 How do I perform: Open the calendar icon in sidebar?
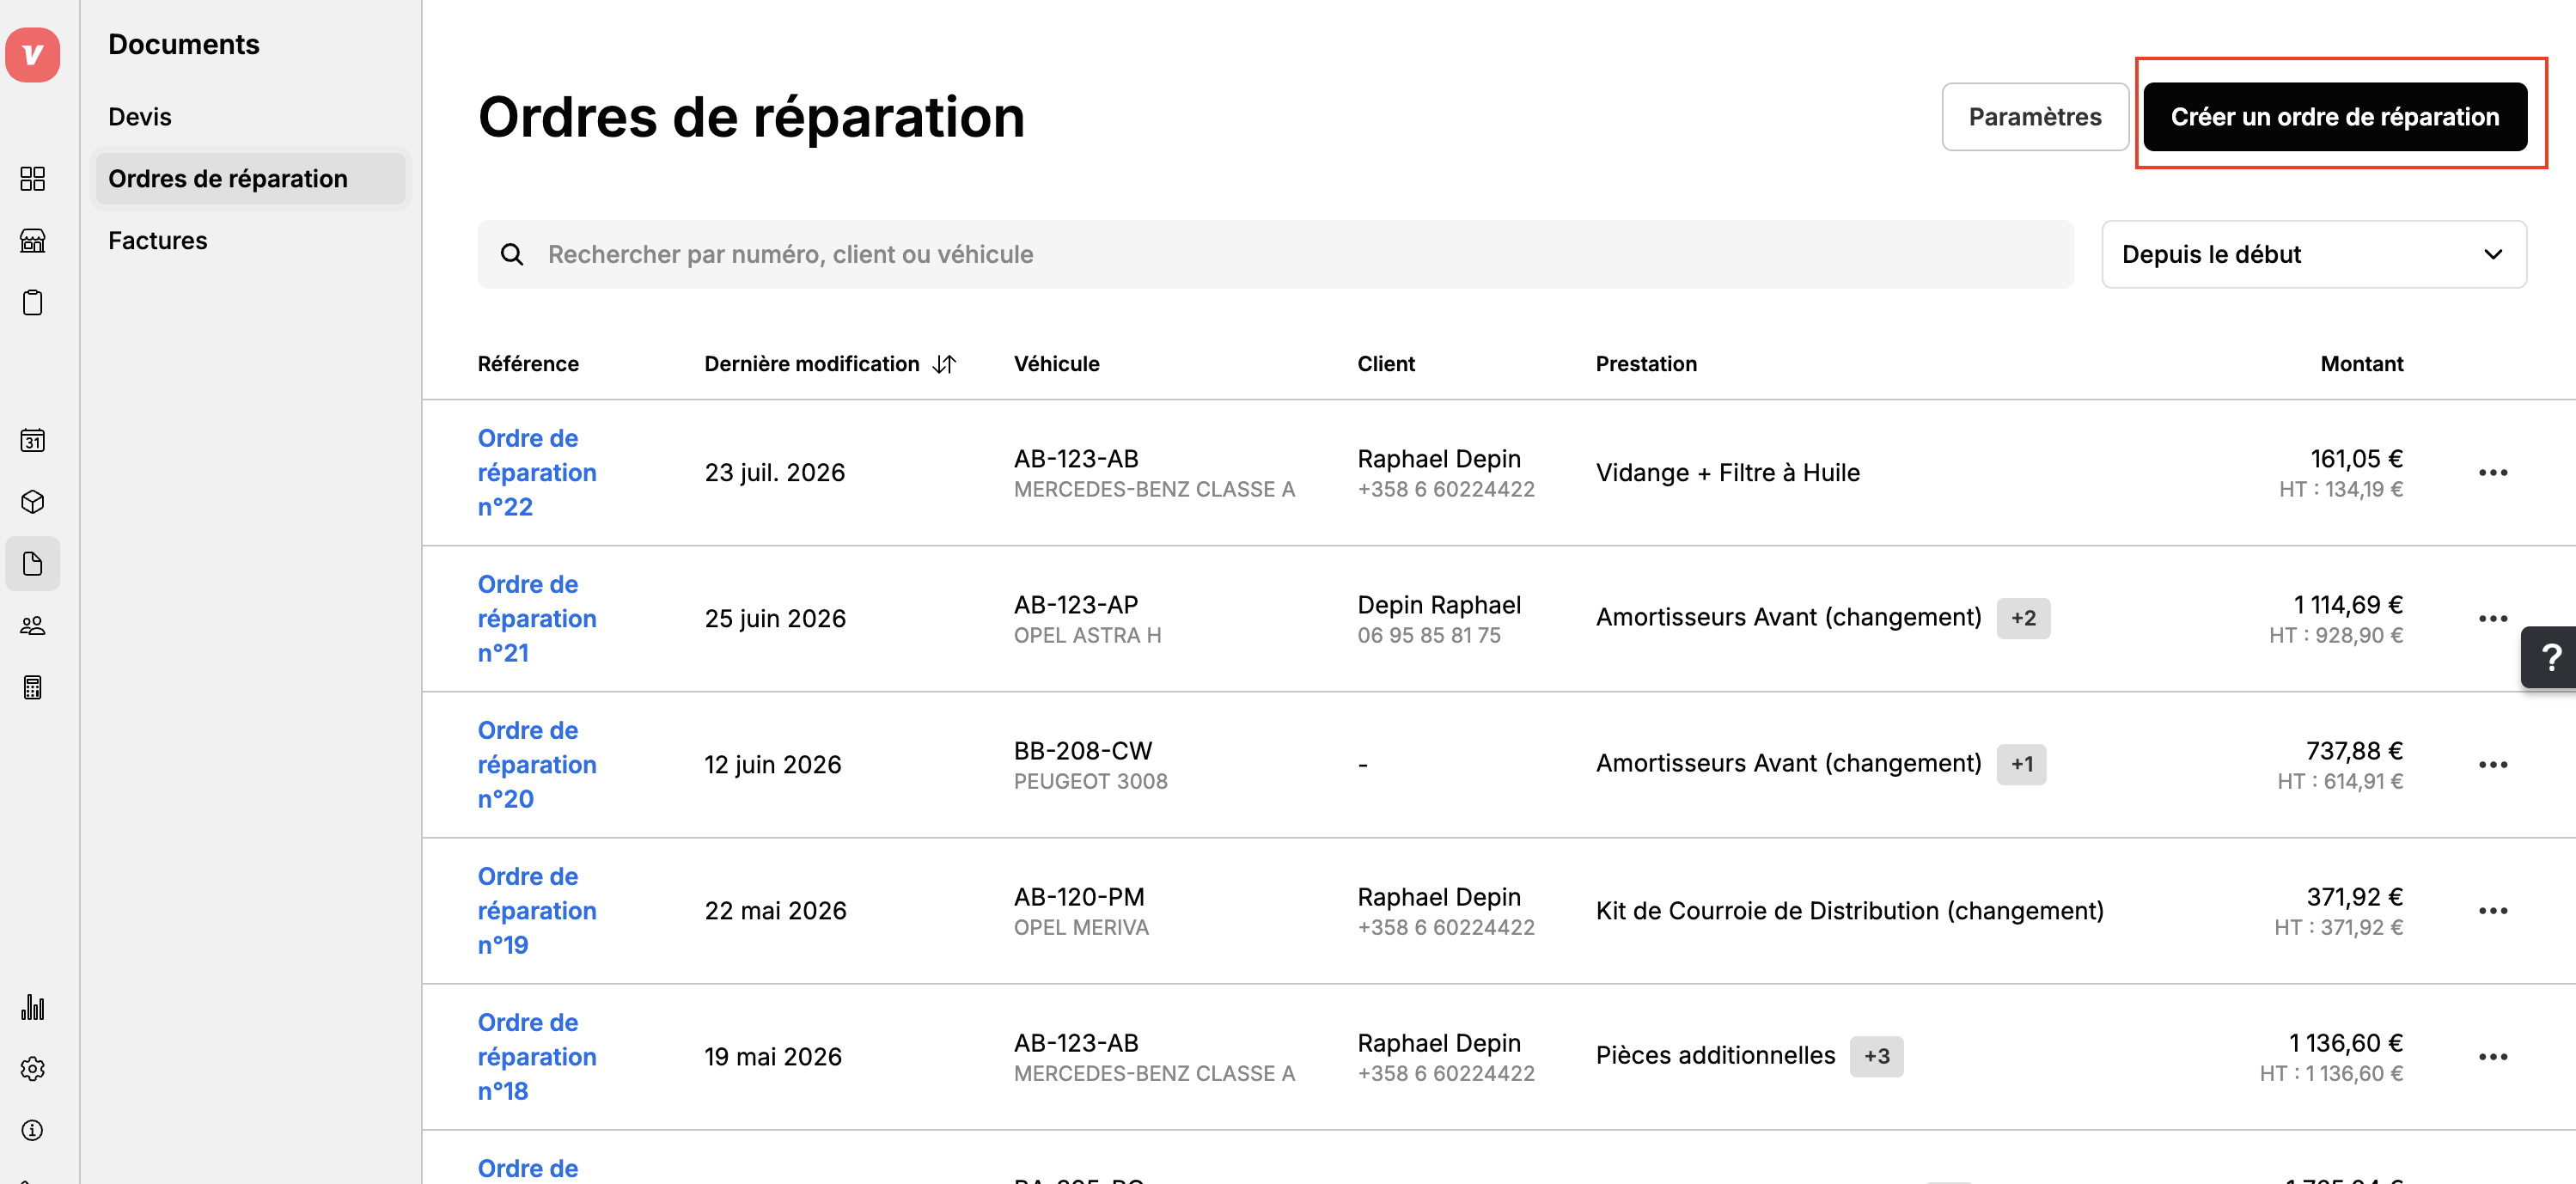[32, 440]
